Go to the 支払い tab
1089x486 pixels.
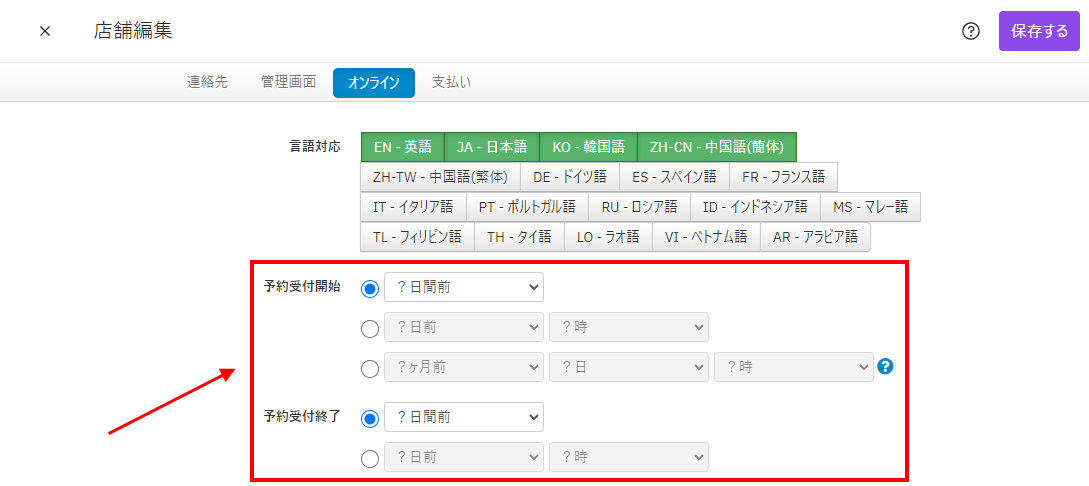pos(451,82)
